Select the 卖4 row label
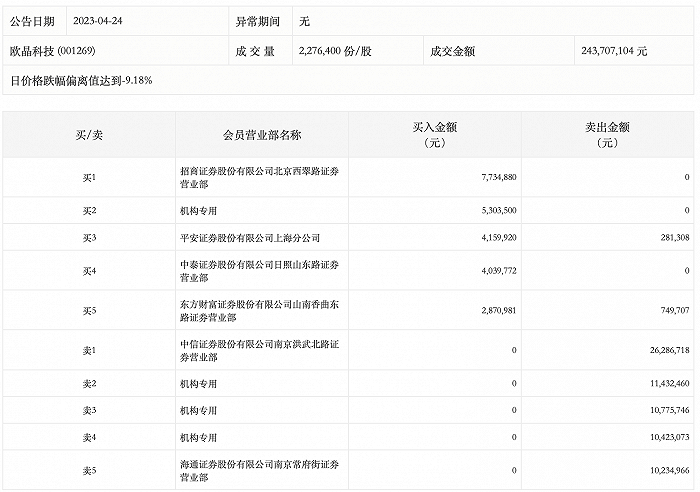The image size is (700, 492). coord(89,438)
